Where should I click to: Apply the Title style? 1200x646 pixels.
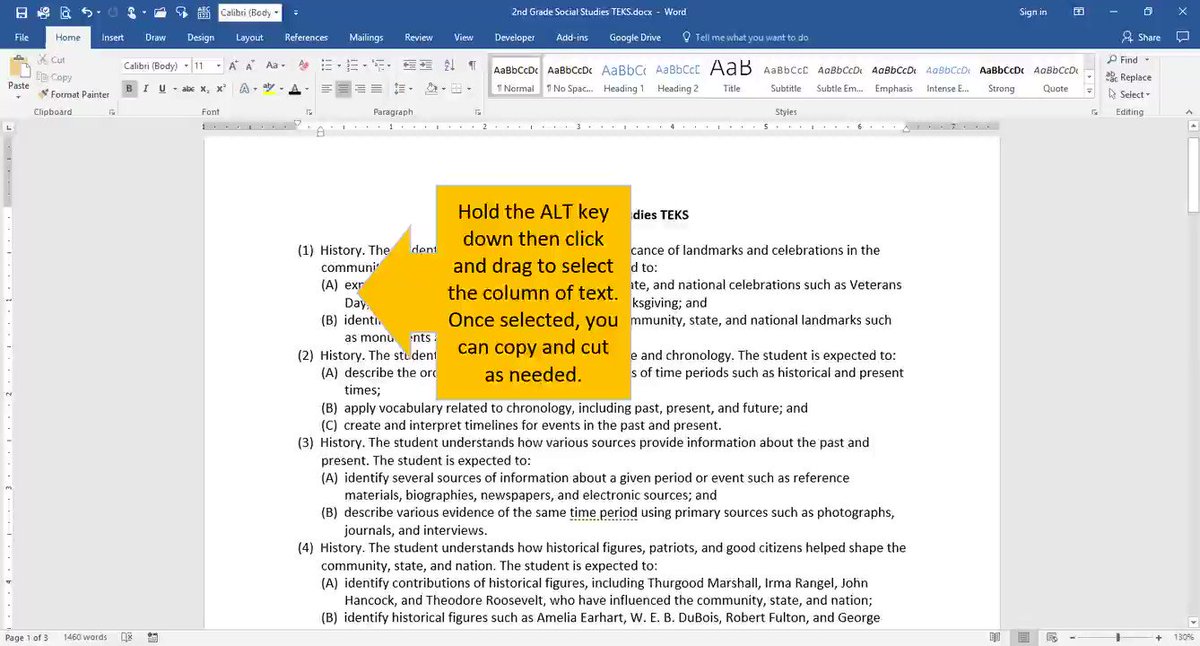731,77
